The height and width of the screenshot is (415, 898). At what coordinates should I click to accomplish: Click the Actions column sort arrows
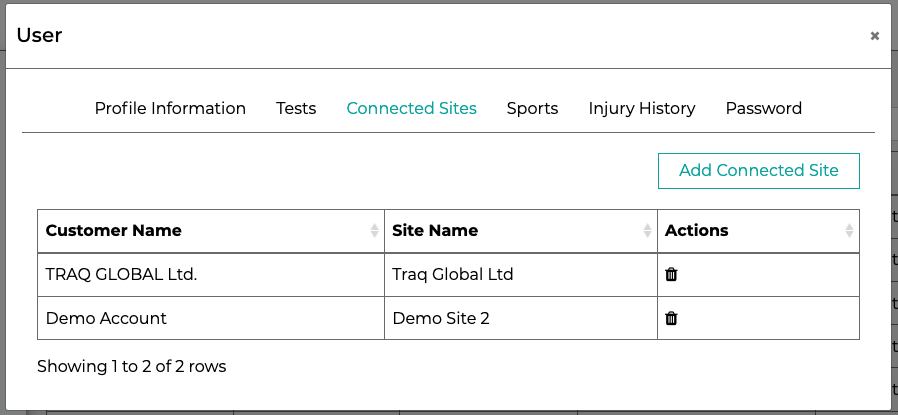click(849, 231)
